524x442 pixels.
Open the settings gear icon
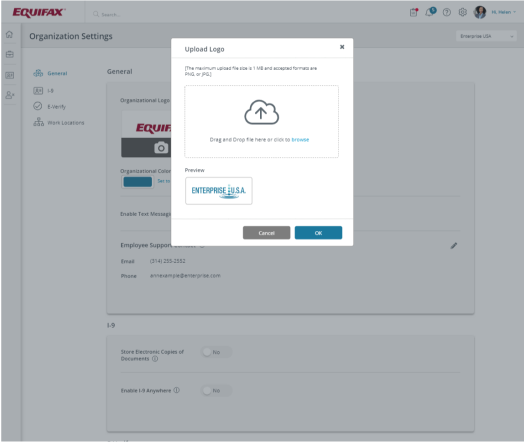[463, 12]
